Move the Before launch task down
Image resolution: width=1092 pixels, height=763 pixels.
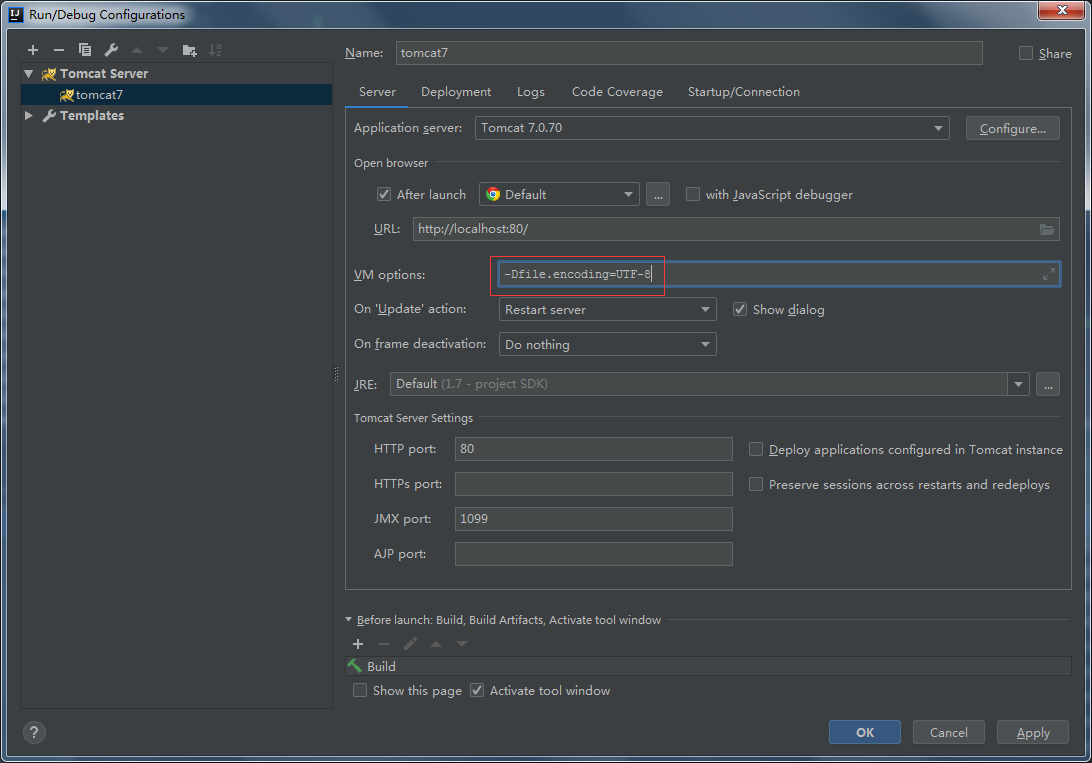pyautogui.click(x=462, y=644)
